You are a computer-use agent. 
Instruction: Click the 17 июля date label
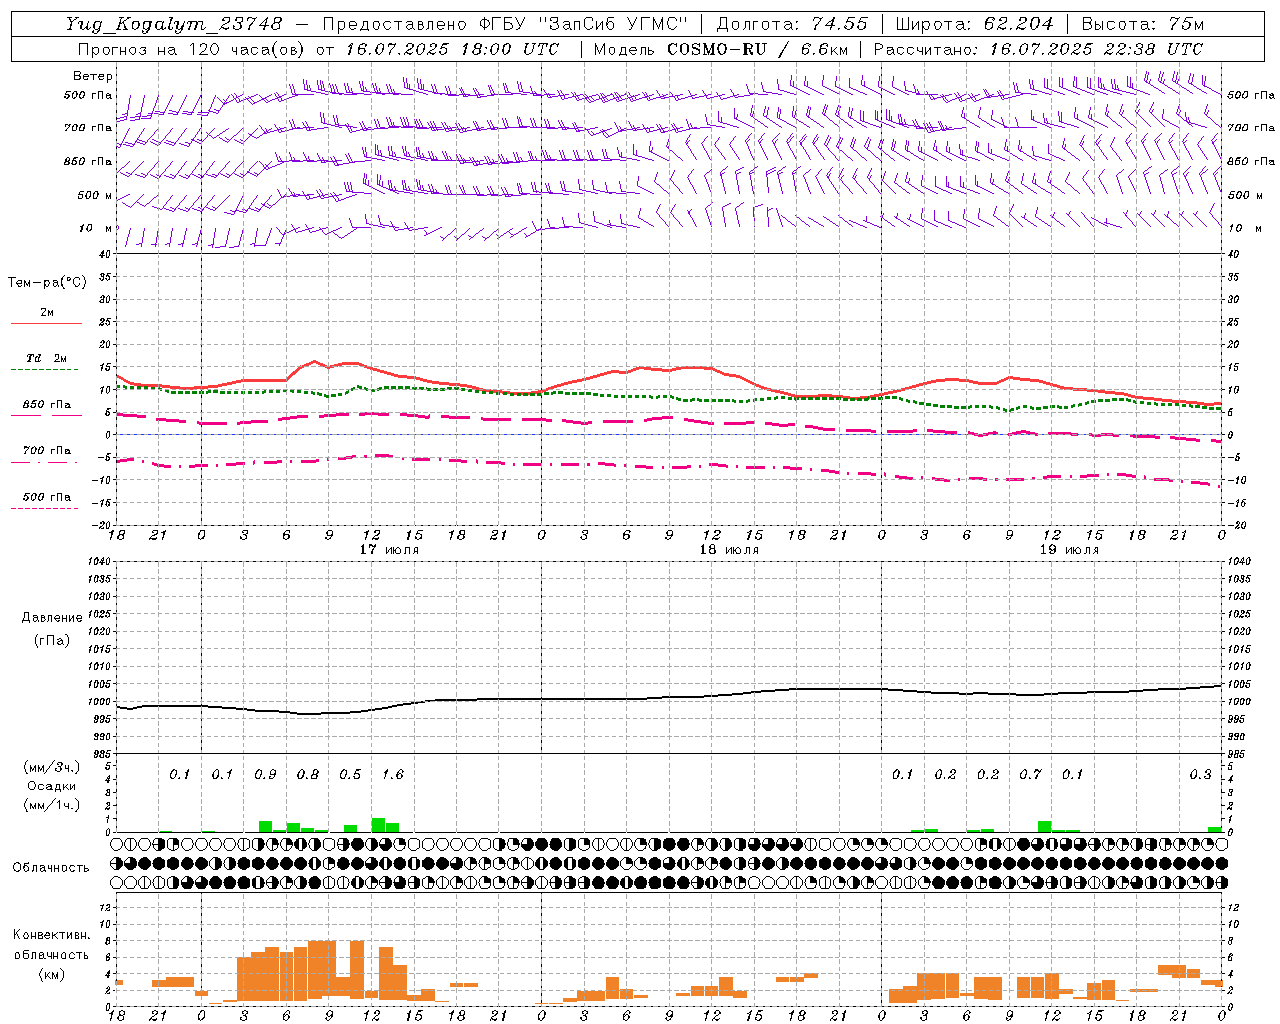(389, 550)
